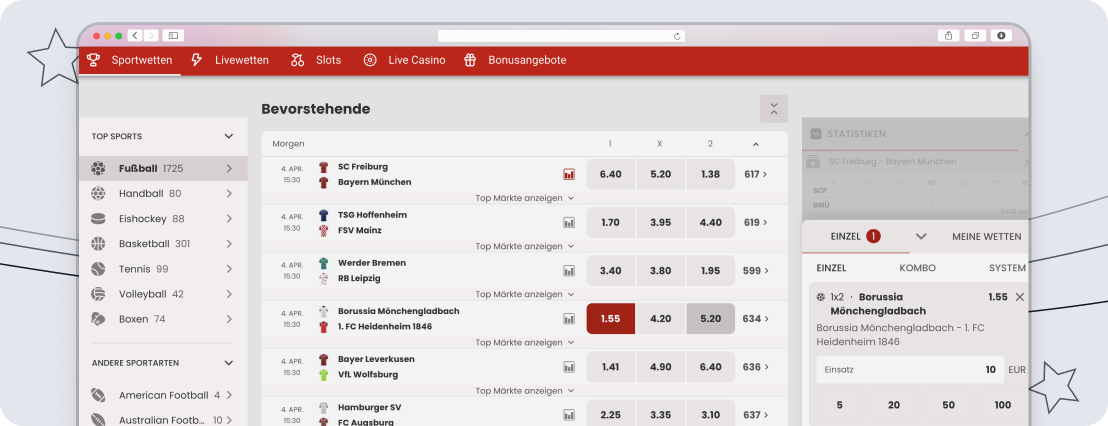Image resolution: width=1108 pixels, height=426 pixels.
Task: Expand Top Märkte anzeigen under TSG Hoffenheim
Action: [524, 247]
